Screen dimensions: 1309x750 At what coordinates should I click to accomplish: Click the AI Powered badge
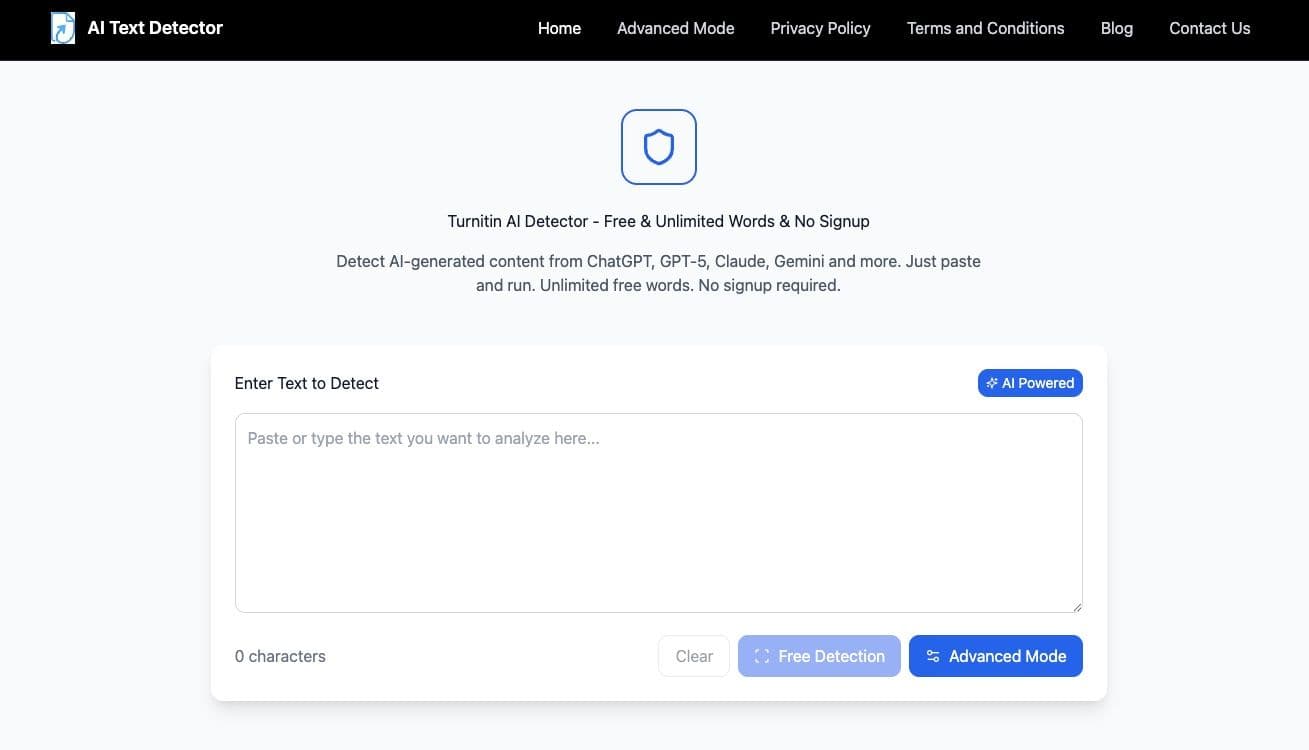pos(1030,383)
